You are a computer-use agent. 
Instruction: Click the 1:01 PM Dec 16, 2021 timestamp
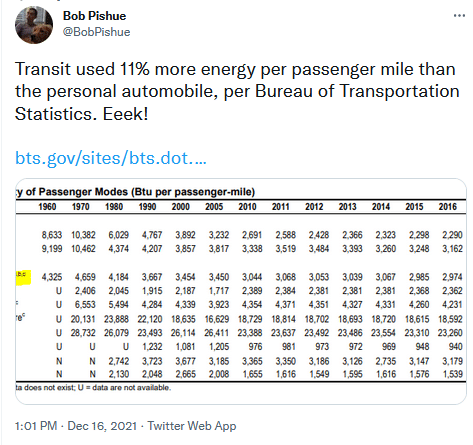(76, 426)
